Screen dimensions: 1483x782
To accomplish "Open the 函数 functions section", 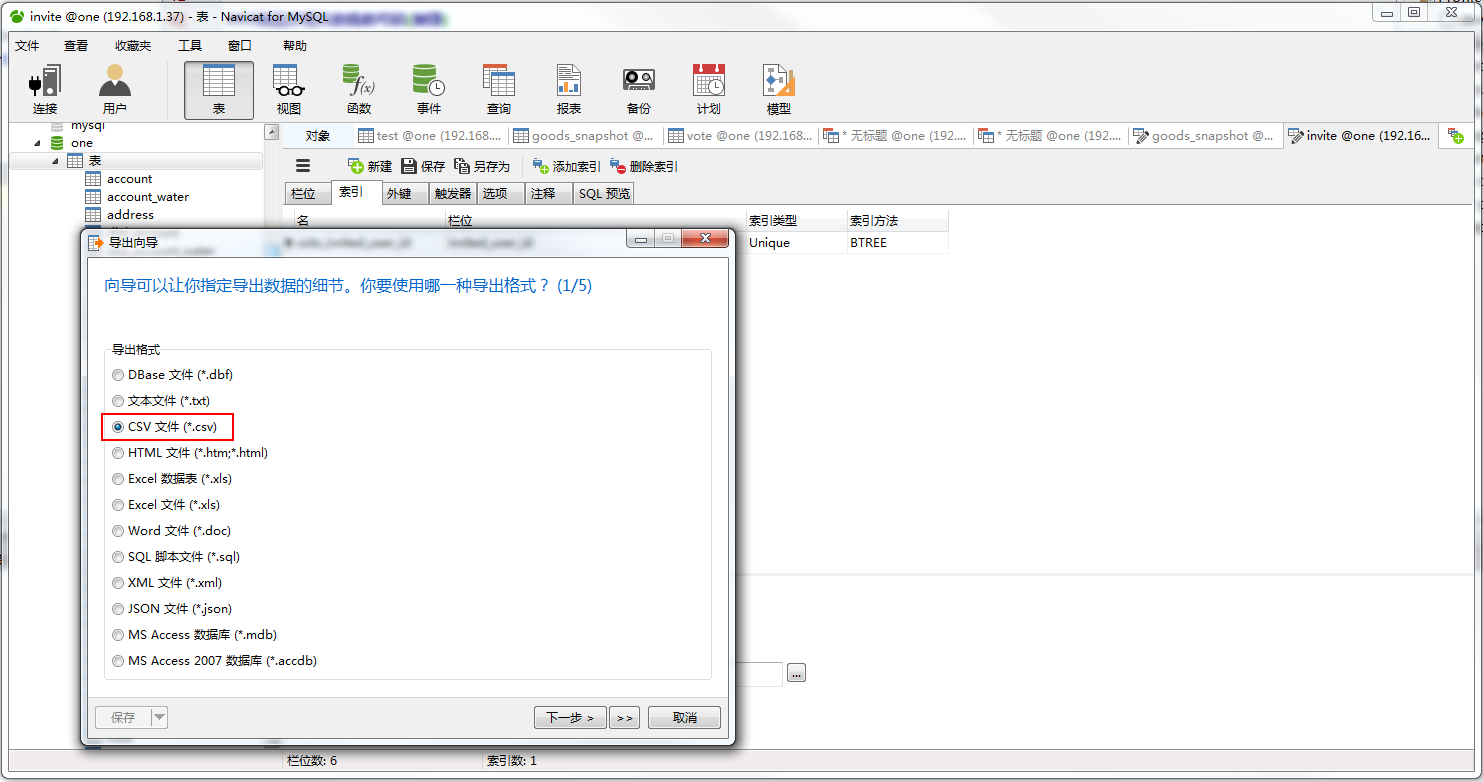I will [359, 90].
